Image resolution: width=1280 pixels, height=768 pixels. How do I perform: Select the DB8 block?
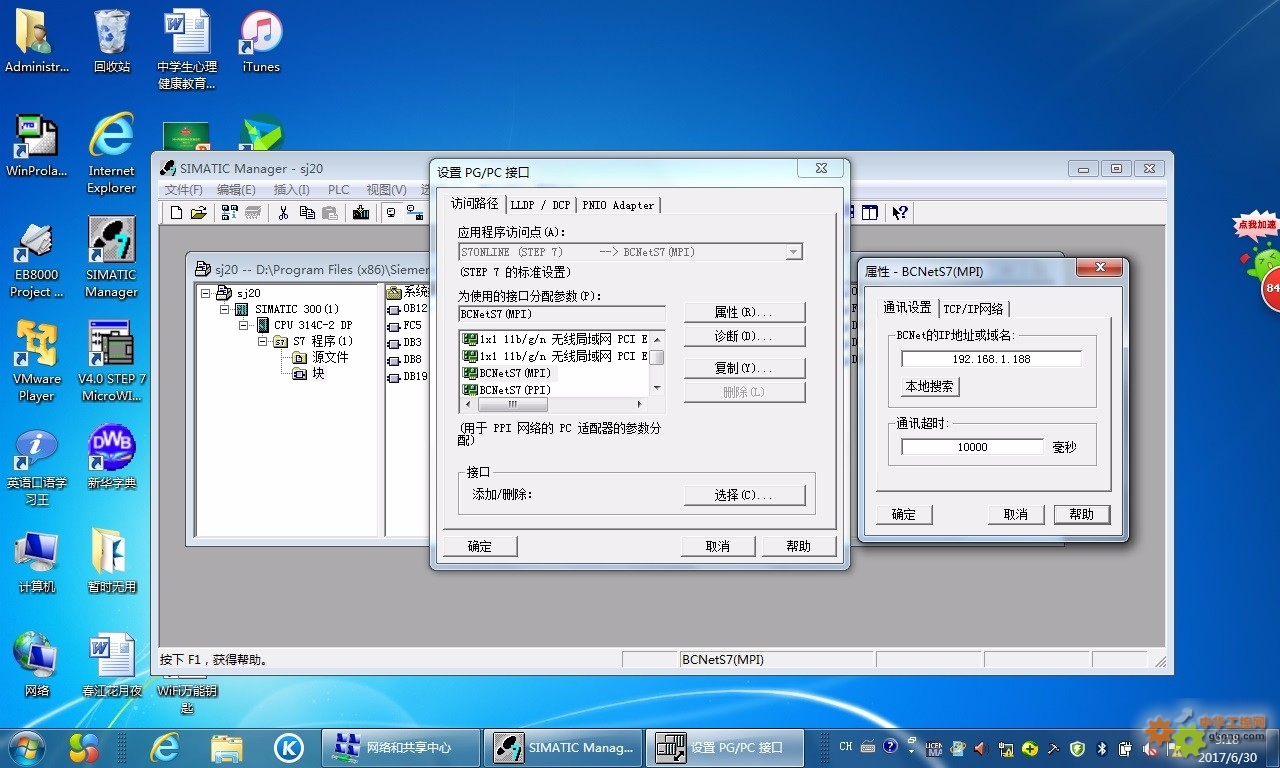(x=405, y=358)
